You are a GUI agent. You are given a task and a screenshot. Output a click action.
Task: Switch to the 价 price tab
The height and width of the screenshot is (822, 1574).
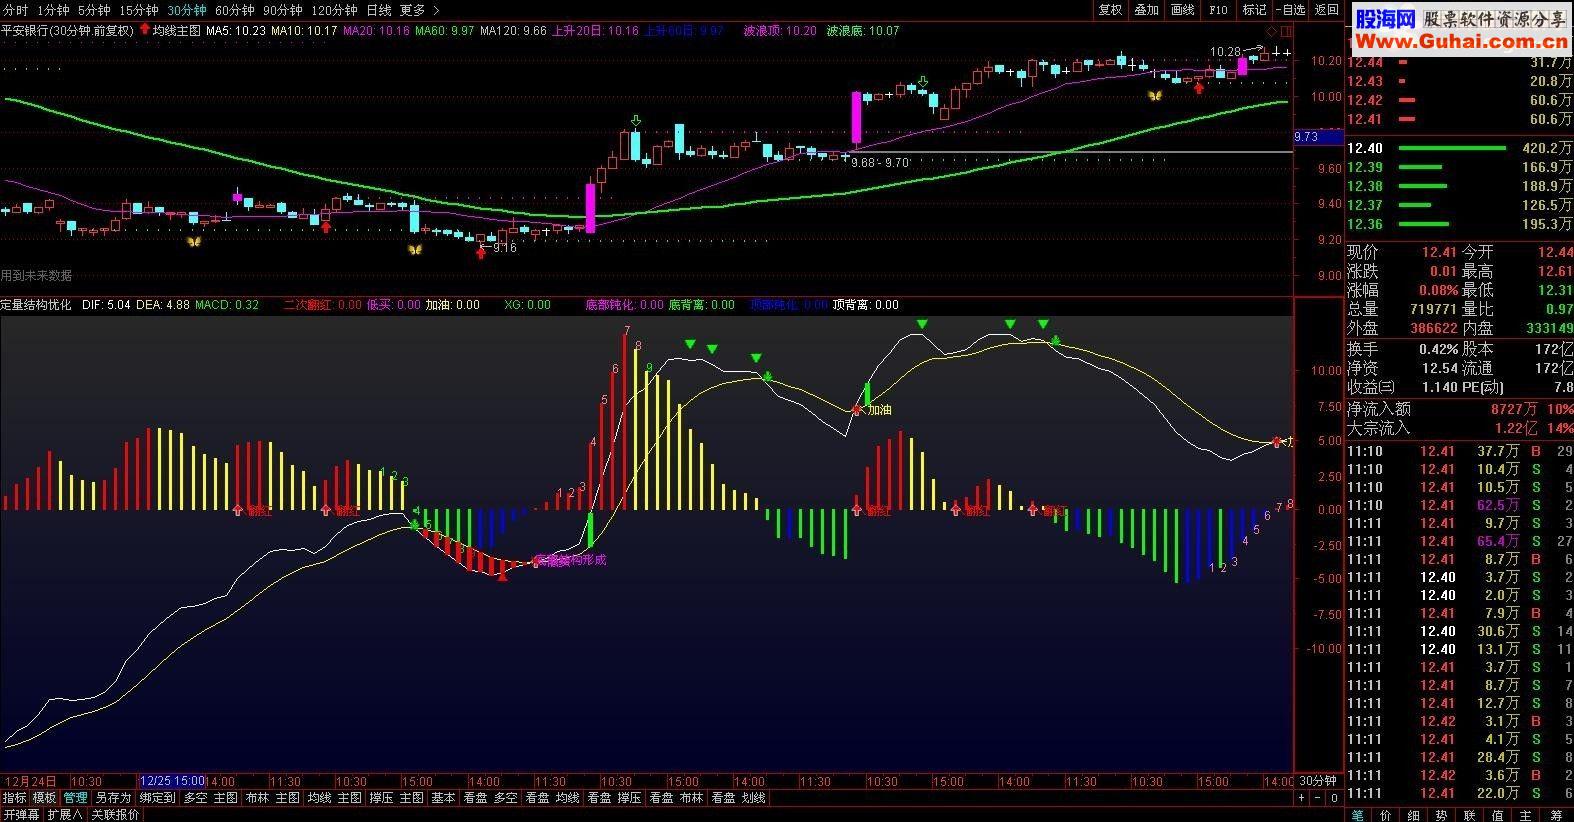(1385, 815)
